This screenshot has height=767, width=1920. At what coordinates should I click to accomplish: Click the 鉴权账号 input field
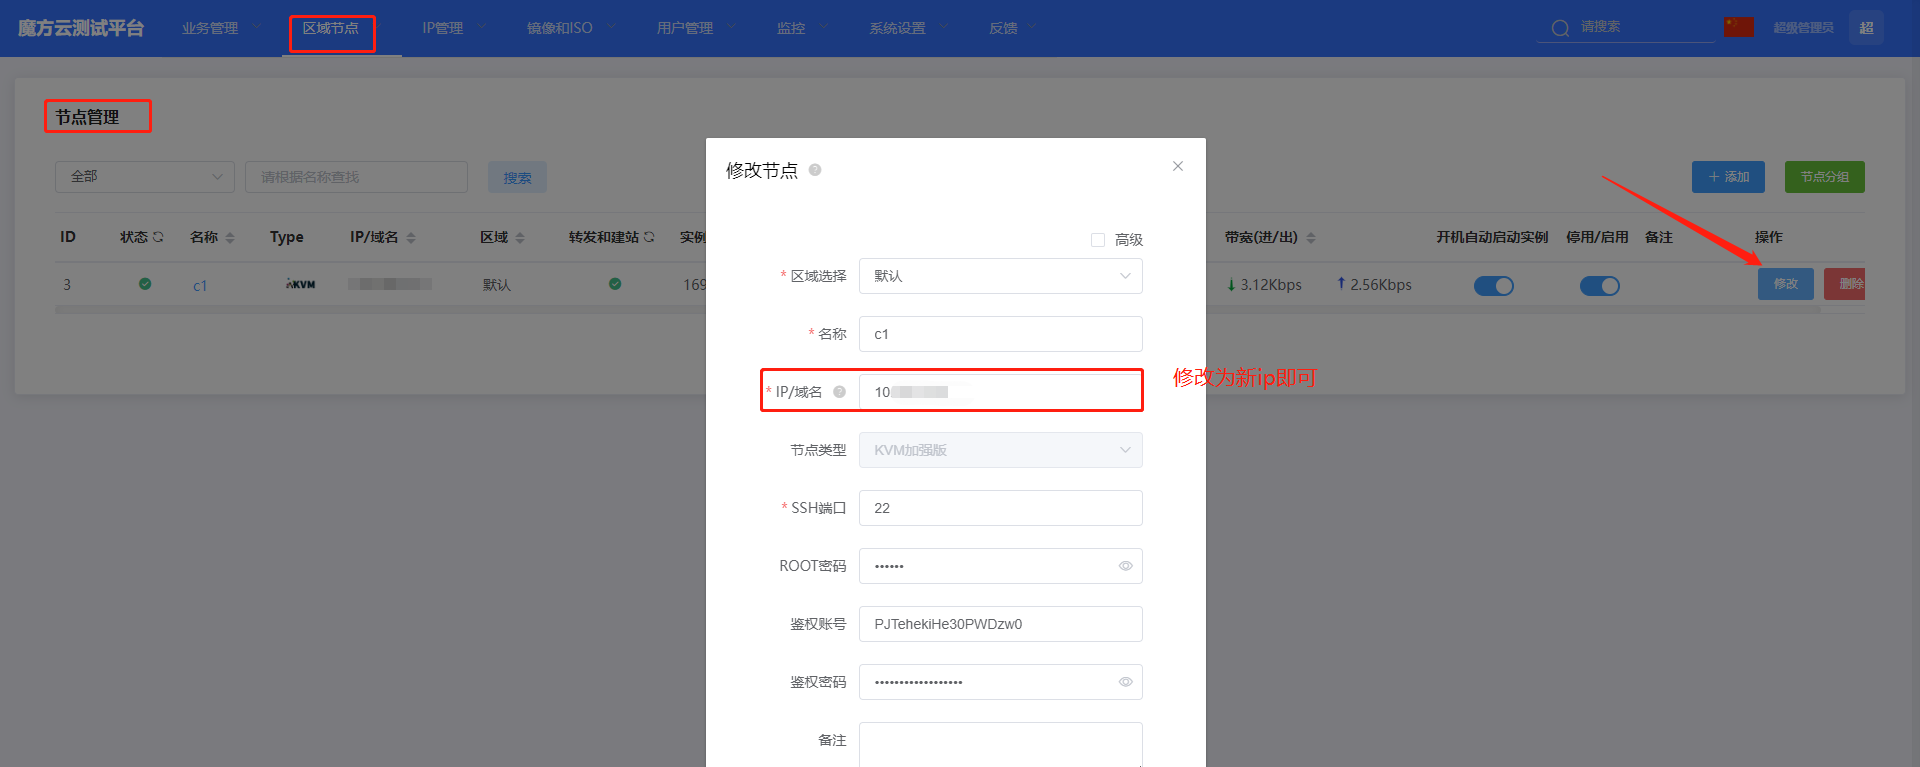tap(1001, 624)
